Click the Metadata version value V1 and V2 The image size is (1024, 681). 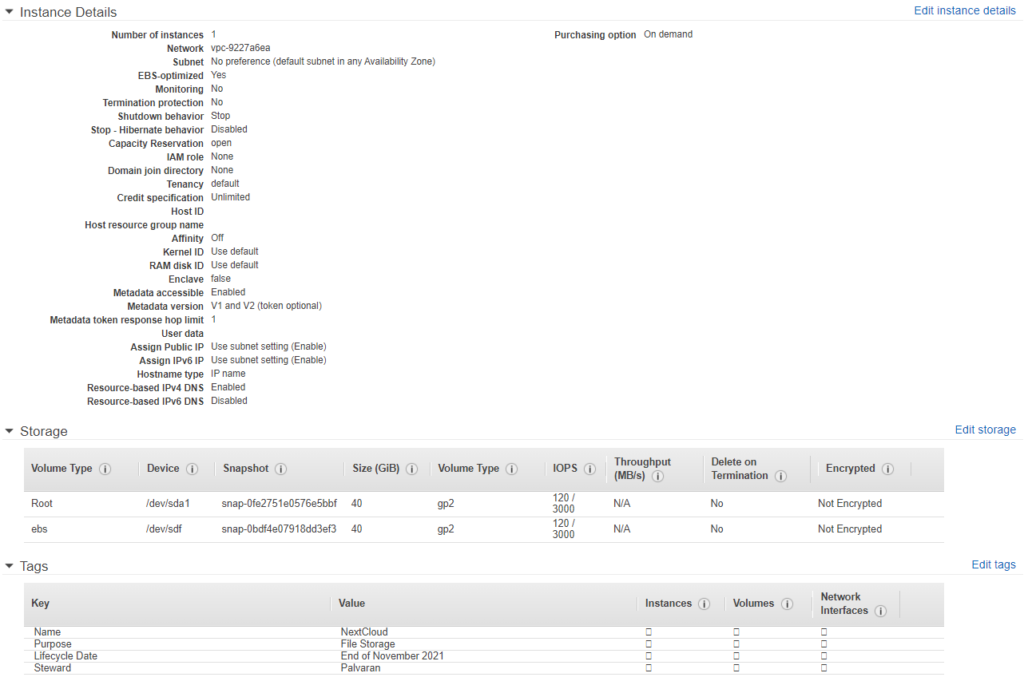coord(266,306)
